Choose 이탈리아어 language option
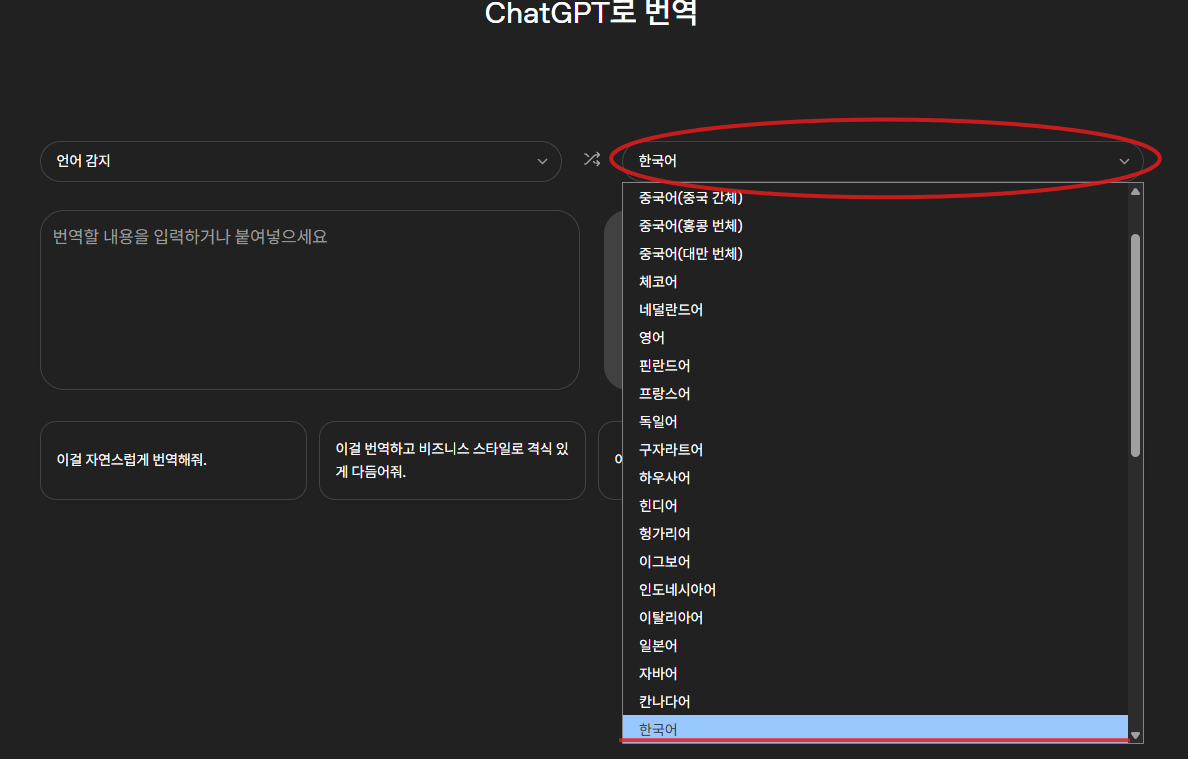This screenshot has height=759, width=1188. tap(875, 618)
